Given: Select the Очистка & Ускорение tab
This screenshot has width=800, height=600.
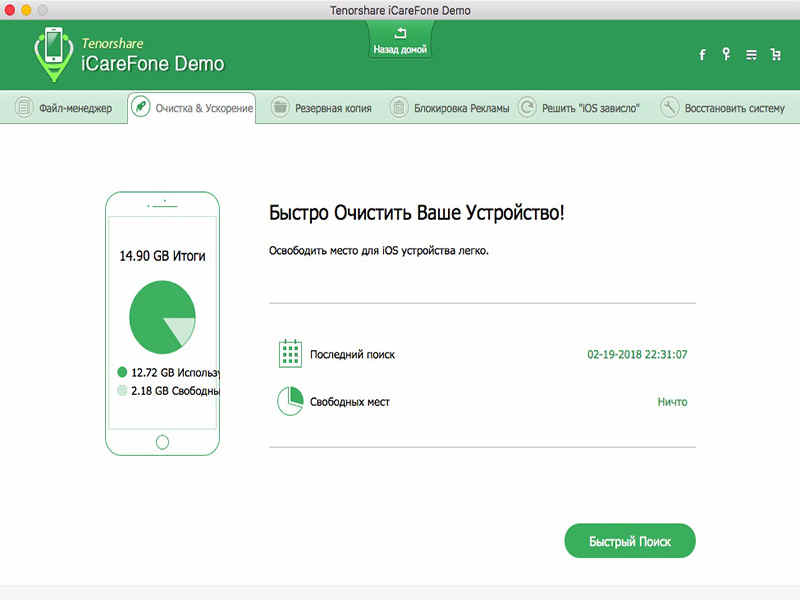Looking at the screenshot, I should pyautogui.click(x=192, y=108).
